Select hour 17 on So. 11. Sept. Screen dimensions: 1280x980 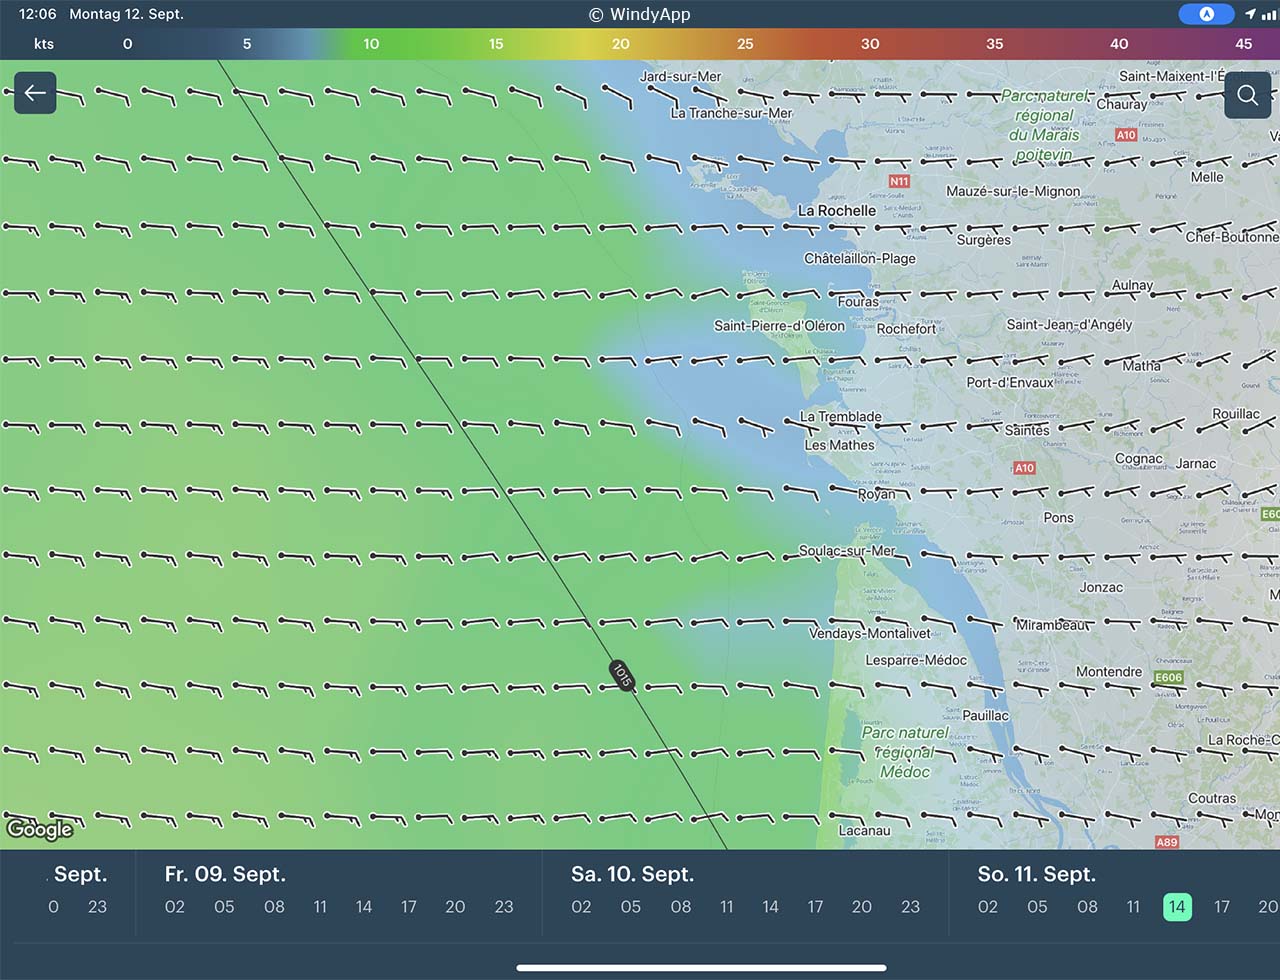[x=1221, y=907]
